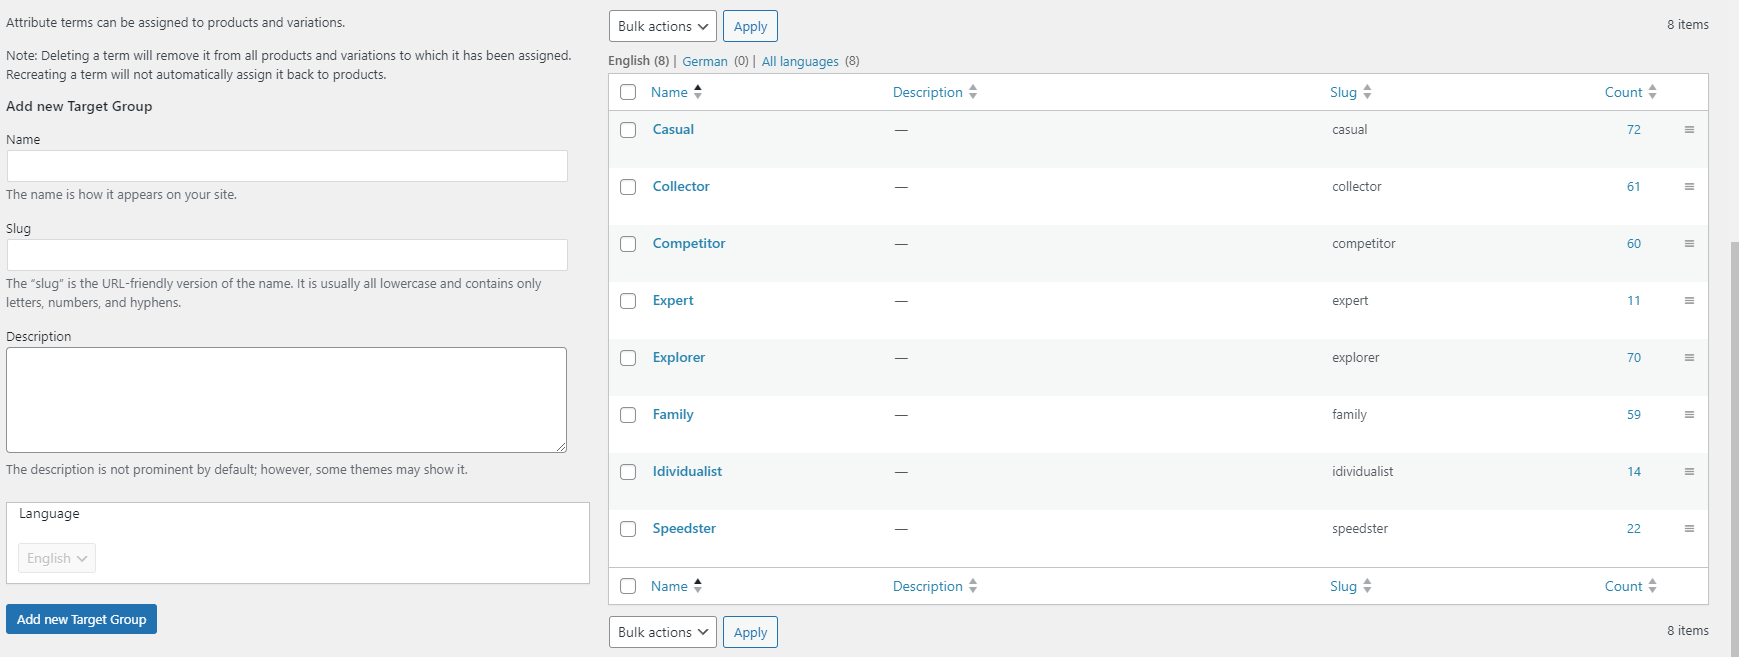The image size is (1739, 657).
Task: Sort by top Count column header
Action: (x=1623, y=92)
